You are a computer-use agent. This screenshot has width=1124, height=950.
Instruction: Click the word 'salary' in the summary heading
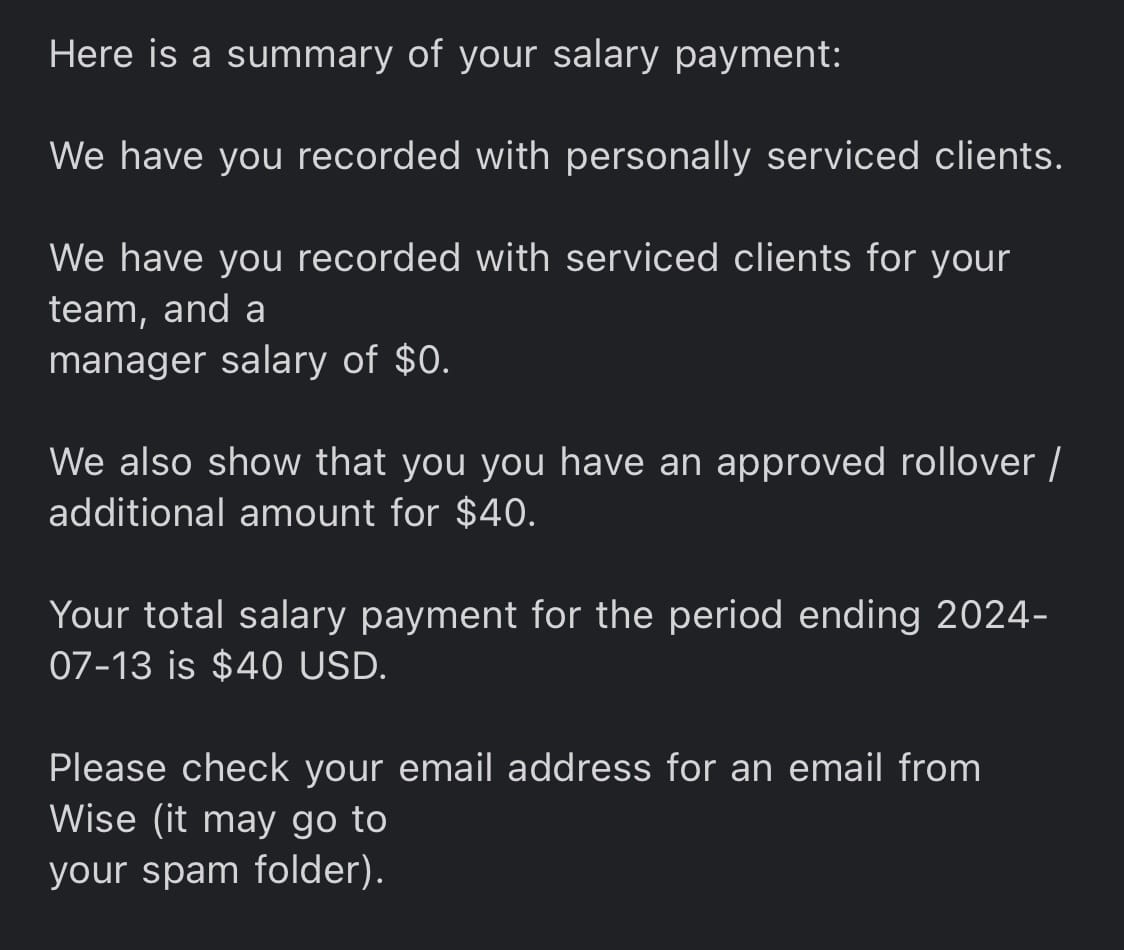[x=606, y=55]
